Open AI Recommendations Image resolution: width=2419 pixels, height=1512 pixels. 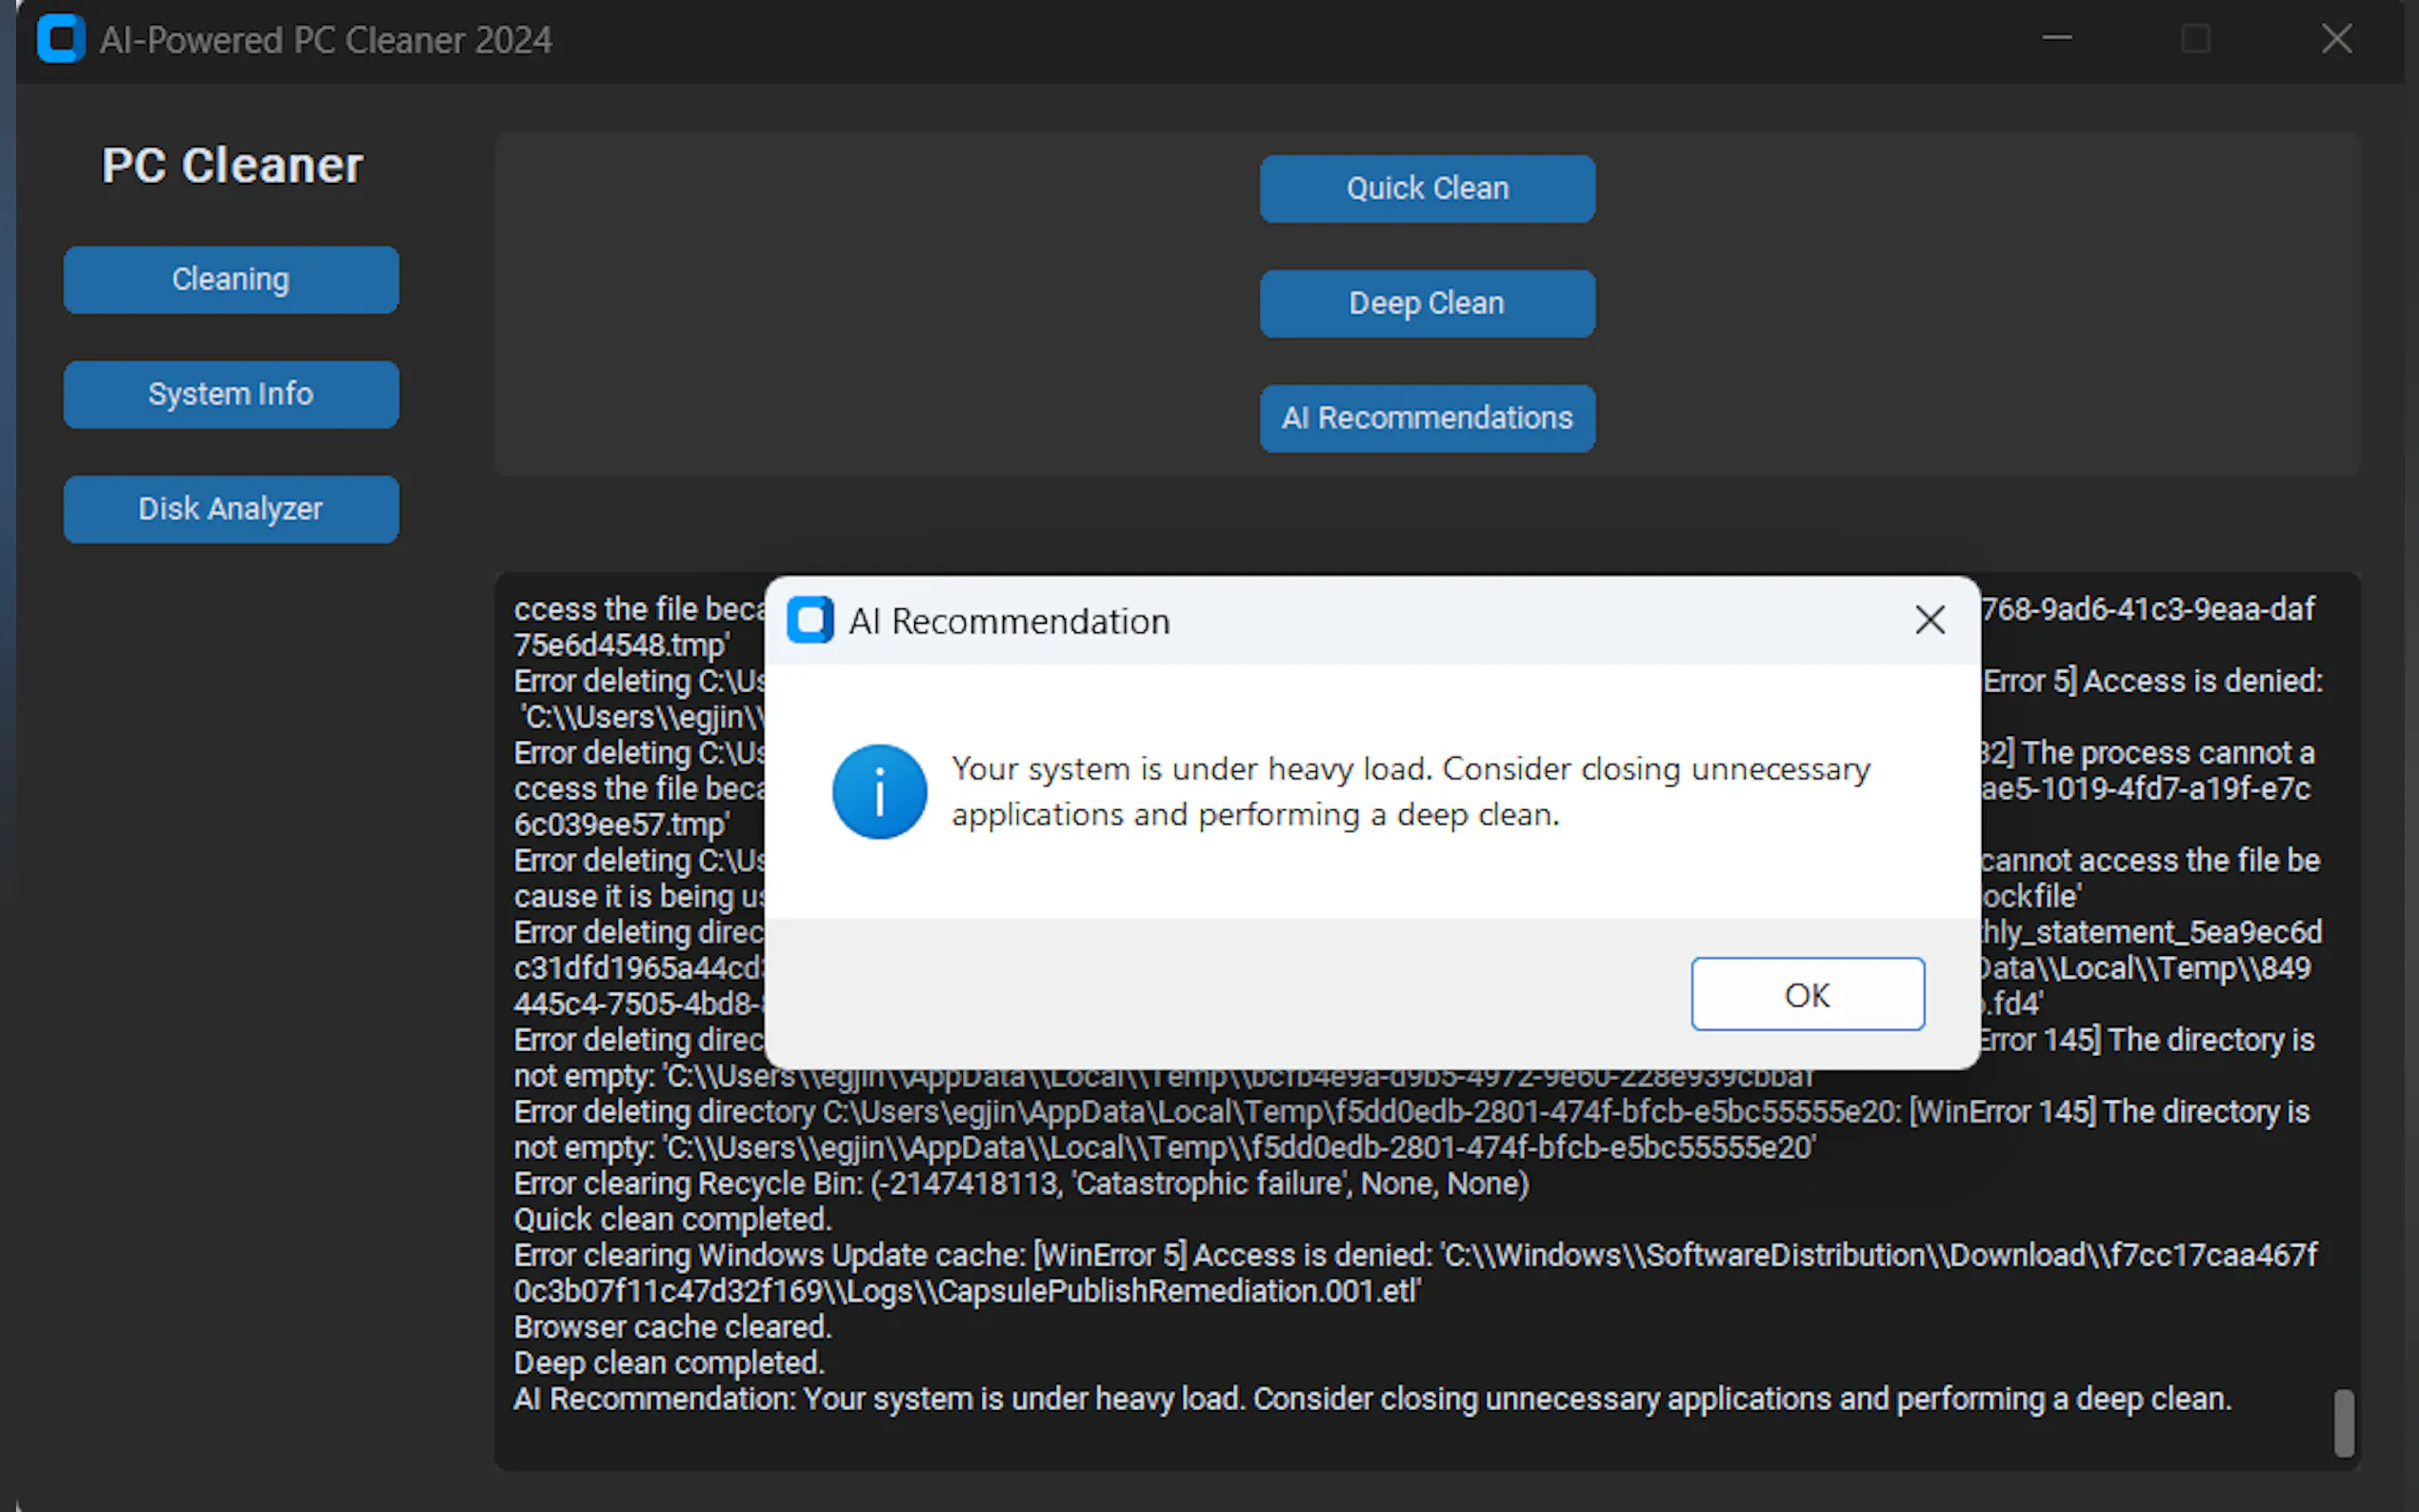pos(1426,418)
